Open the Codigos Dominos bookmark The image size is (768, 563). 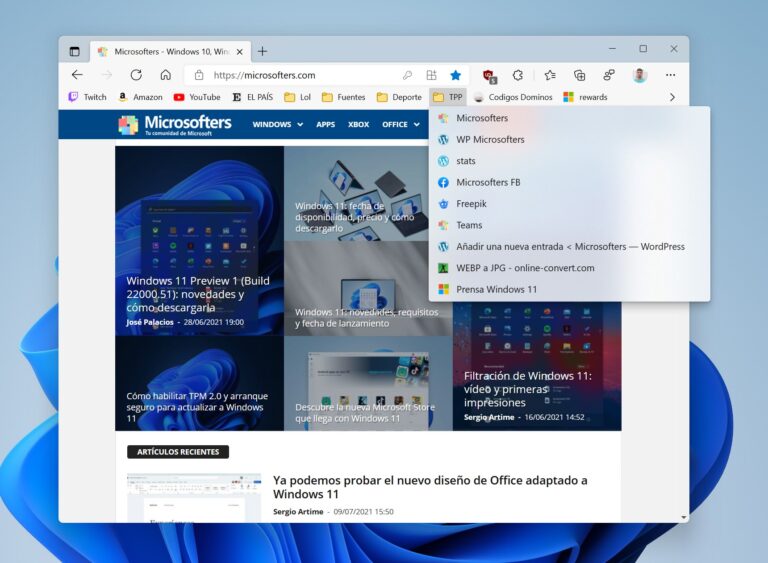click(x=513, y=97)
